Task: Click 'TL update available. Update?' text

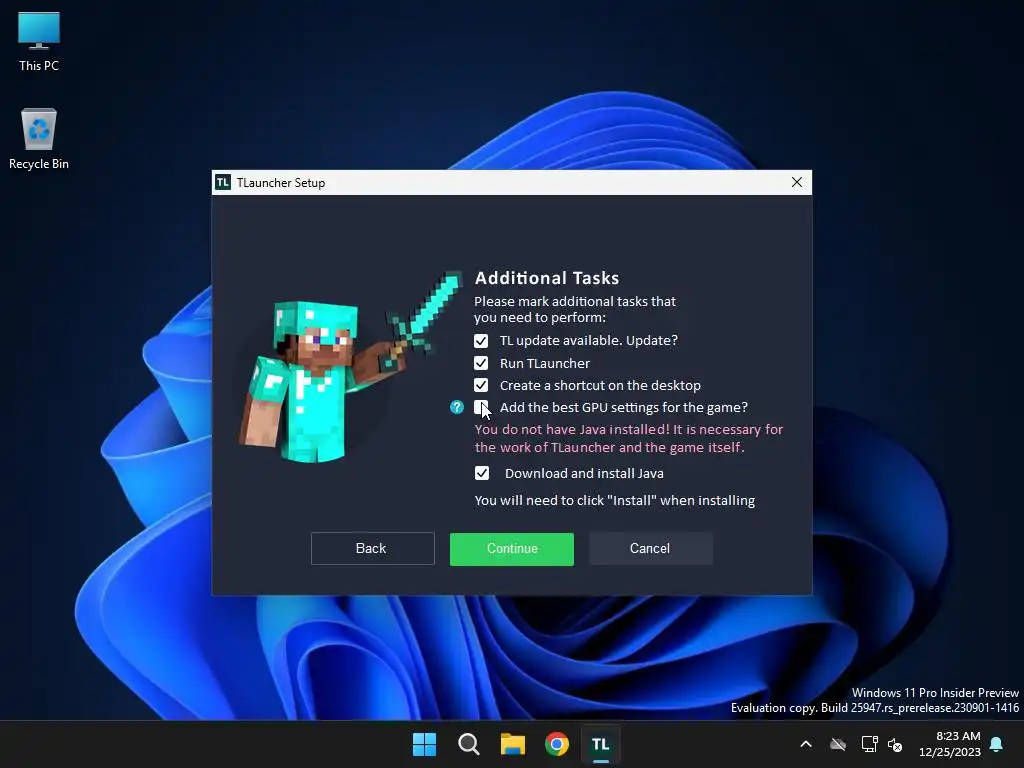Action: (x=588, y=340)
